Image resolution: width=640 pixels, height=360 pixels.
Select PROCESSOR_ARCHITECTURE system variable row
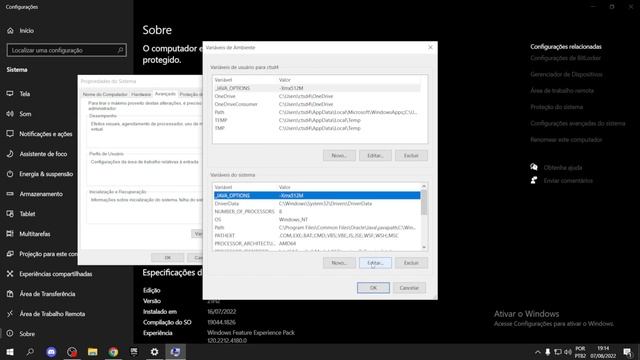coord(317,244)
